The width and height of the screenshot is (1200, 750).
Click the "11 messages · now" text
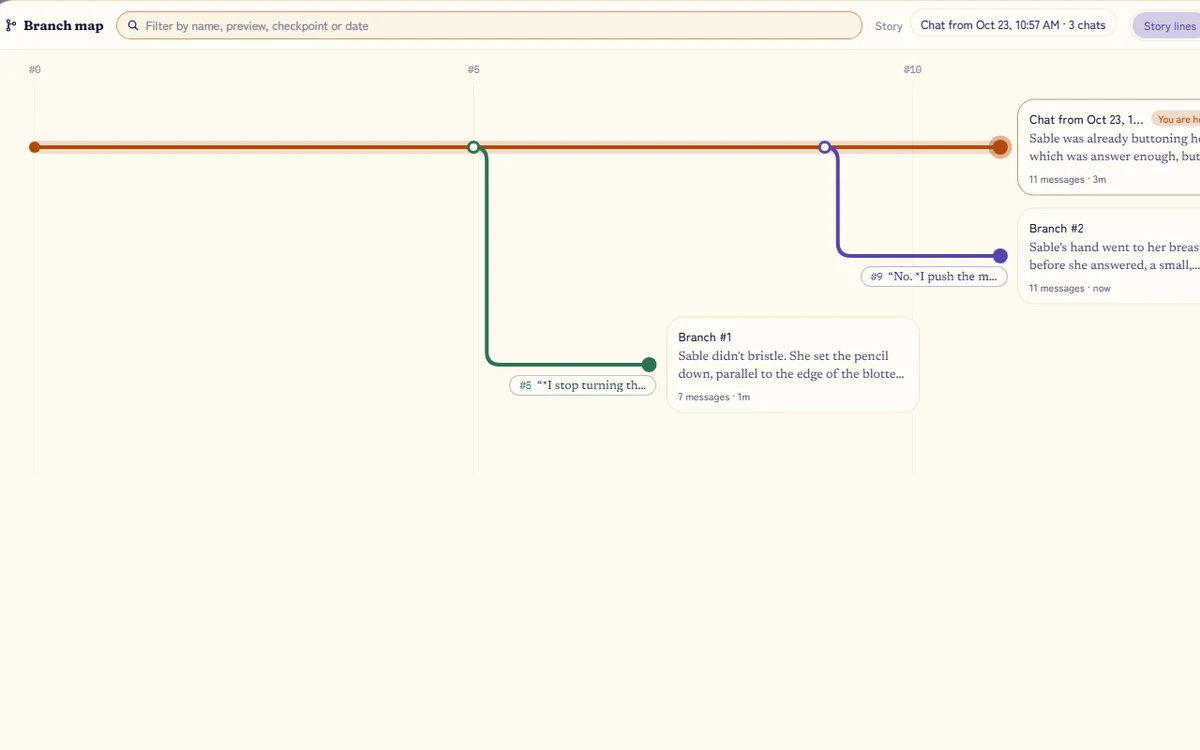pos(1070,288)
